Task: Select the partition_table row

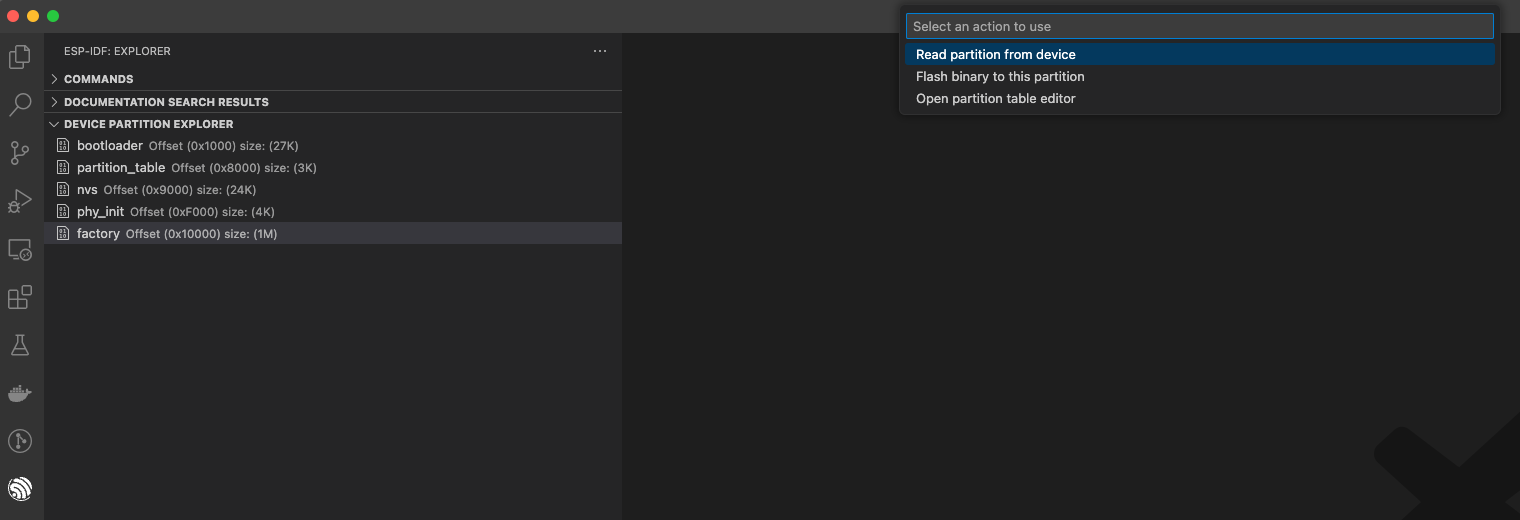Action: click(333, 168)
